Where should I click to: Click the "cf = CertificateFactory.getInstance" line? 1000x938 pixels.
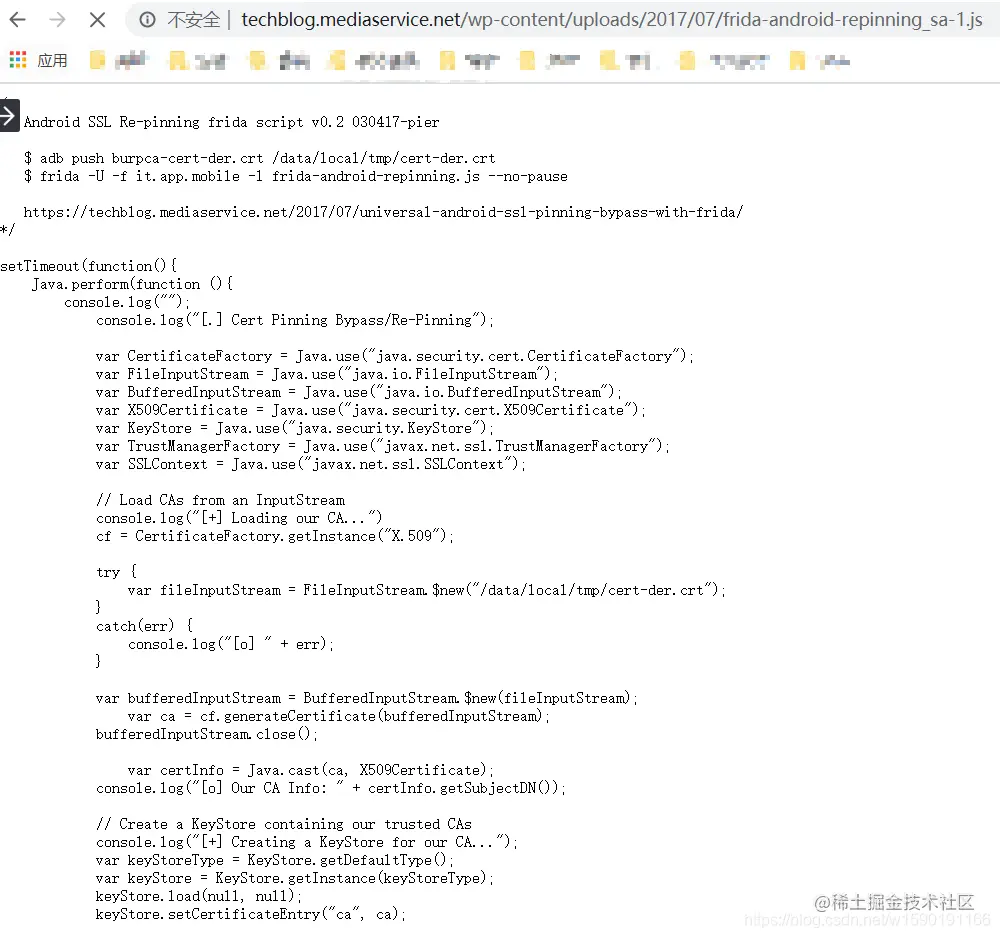(275, 536)
